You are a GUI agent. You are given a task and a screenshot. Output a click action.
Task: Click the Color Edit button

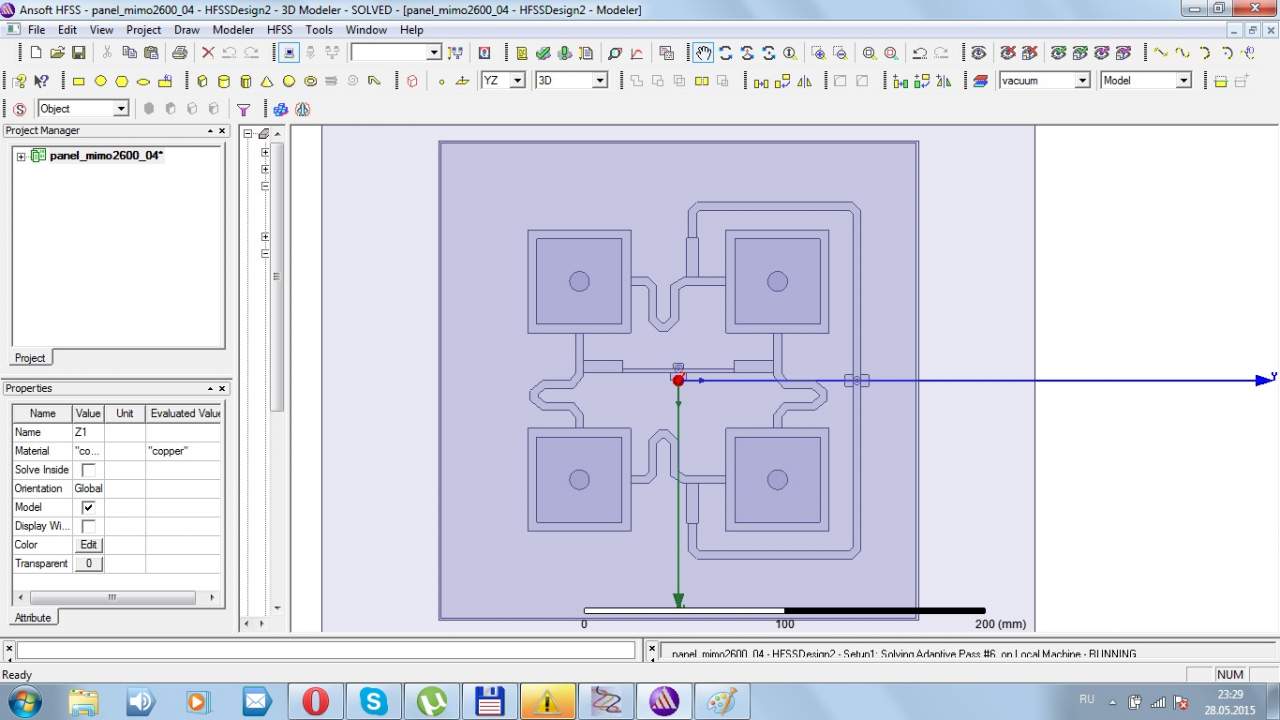point(88,545)
